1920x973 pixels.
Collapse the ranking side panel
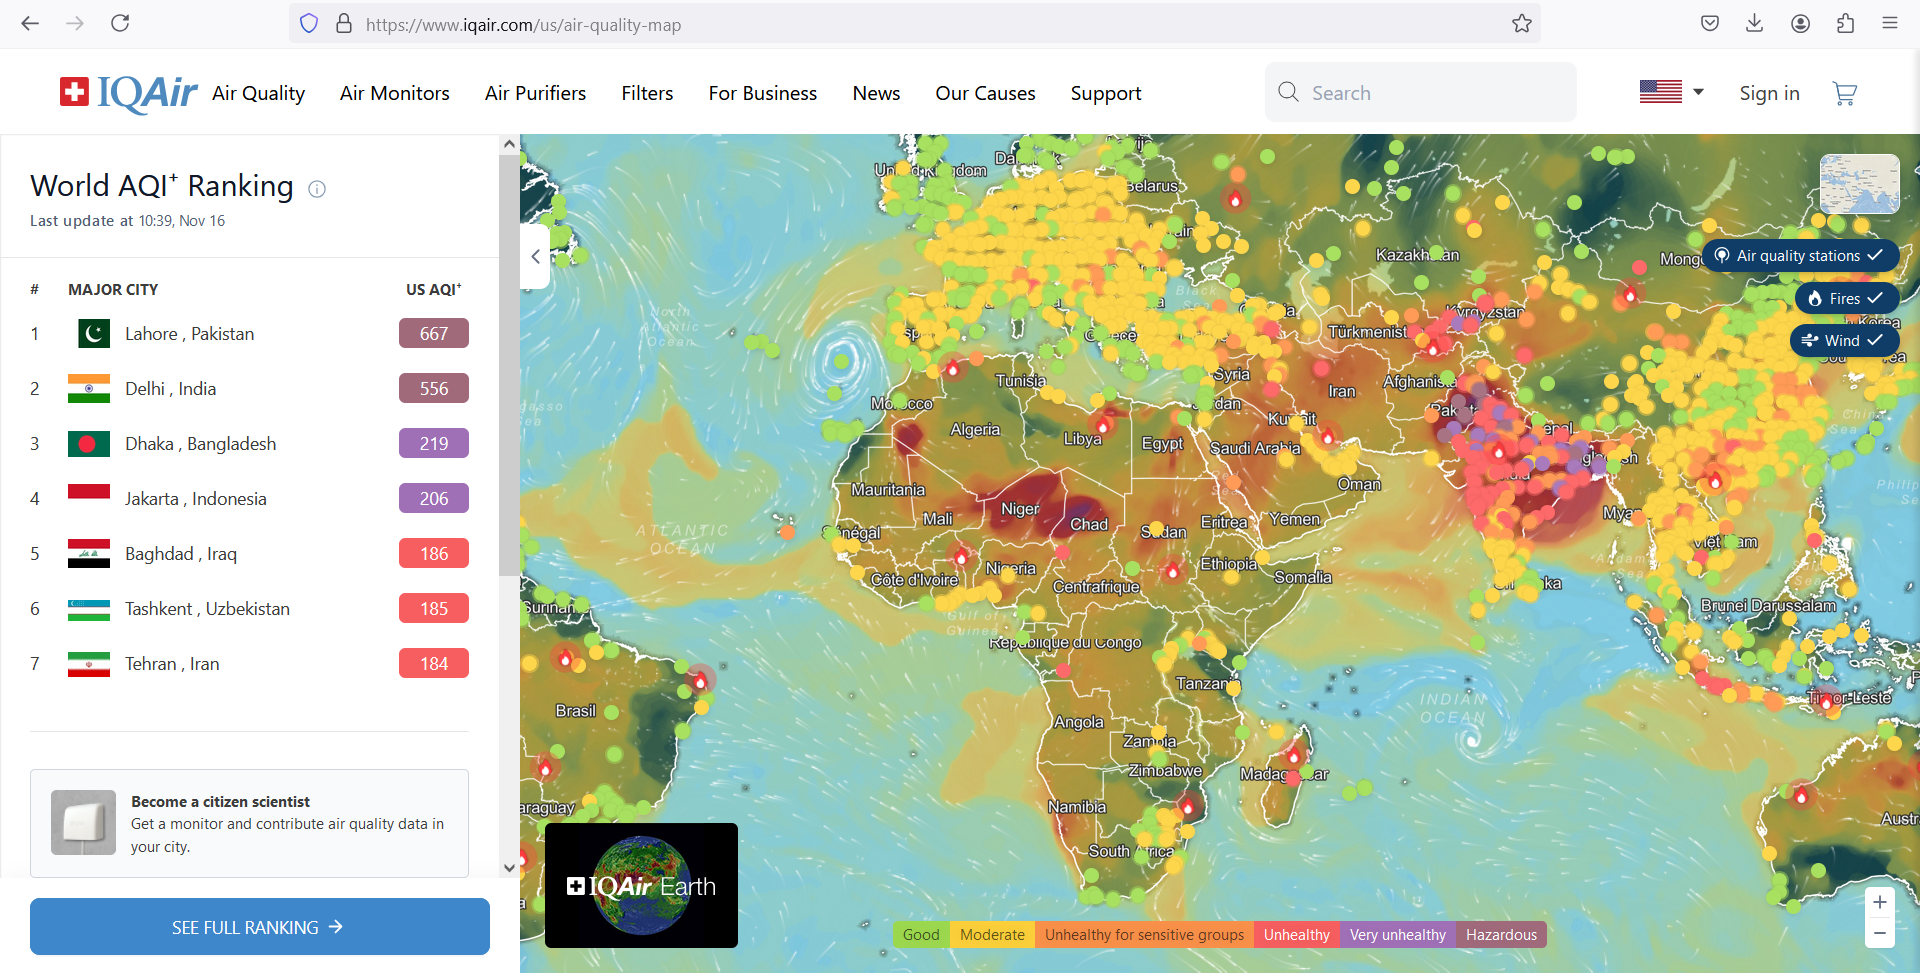point(536,257)
